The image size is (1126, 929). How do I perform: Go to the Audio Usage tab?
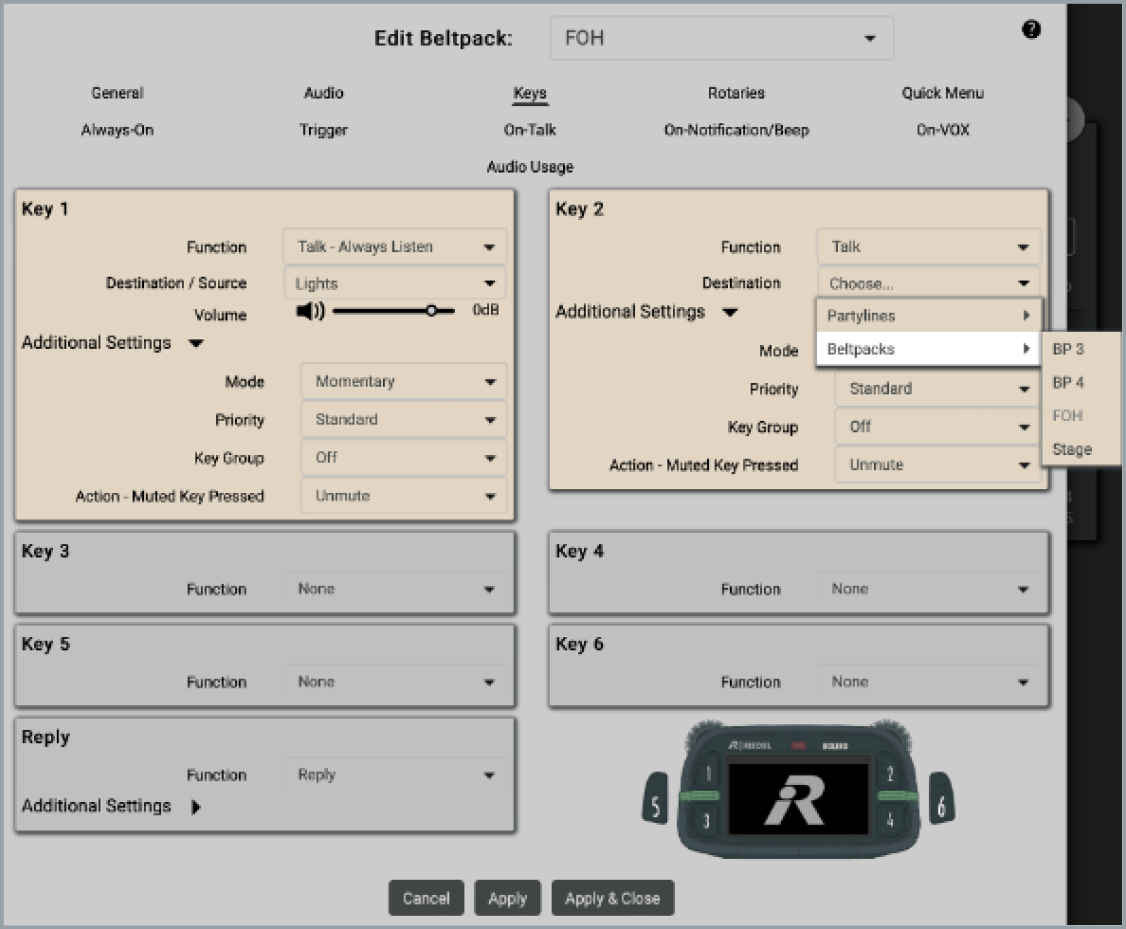pos(530,167)
